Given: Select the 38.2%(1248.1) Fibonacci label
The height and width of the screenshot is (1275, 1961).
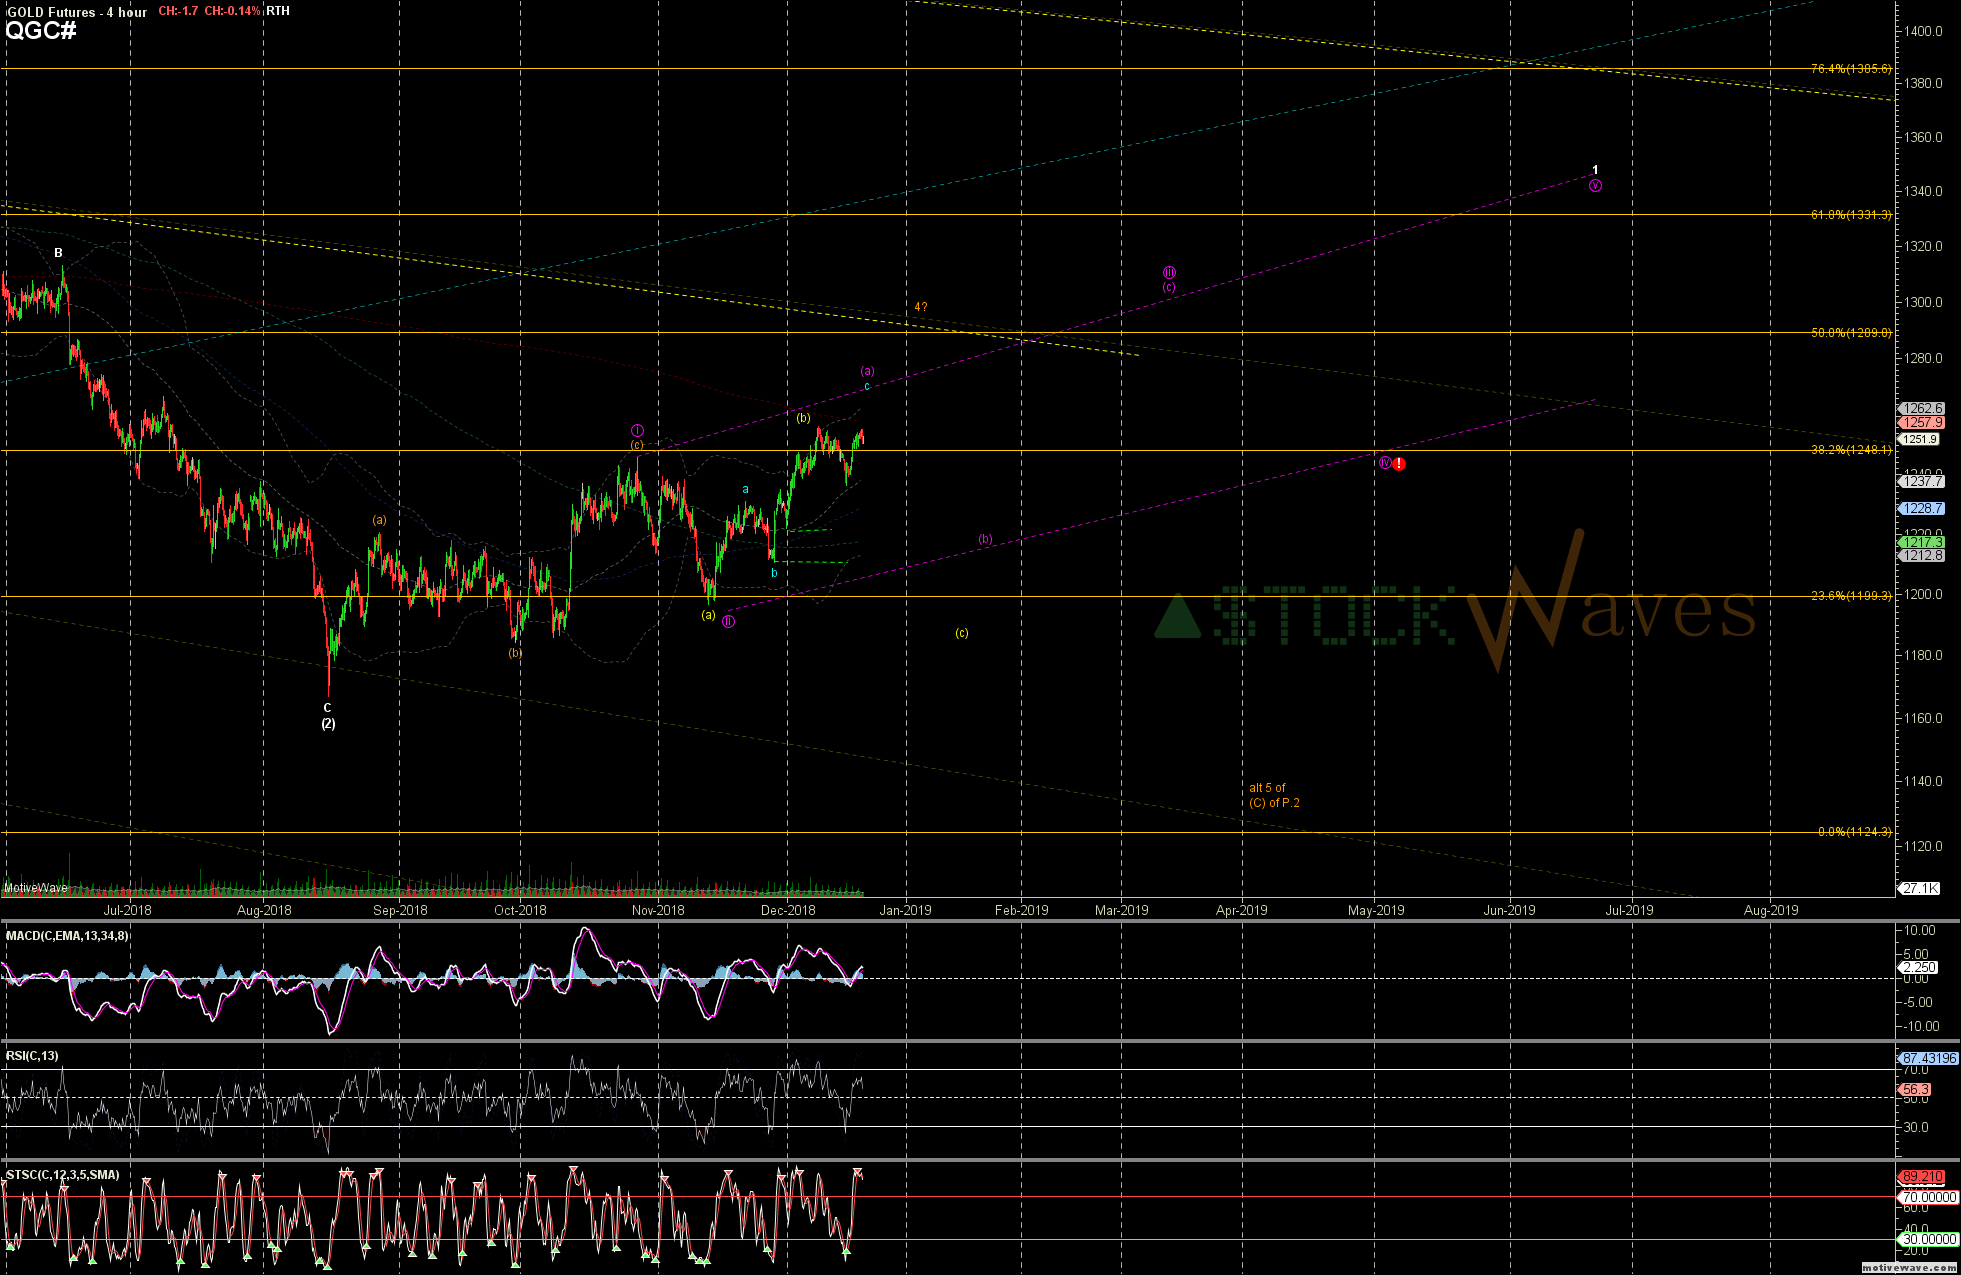Looking at the screenshot, I should (x=1851, y=450).
